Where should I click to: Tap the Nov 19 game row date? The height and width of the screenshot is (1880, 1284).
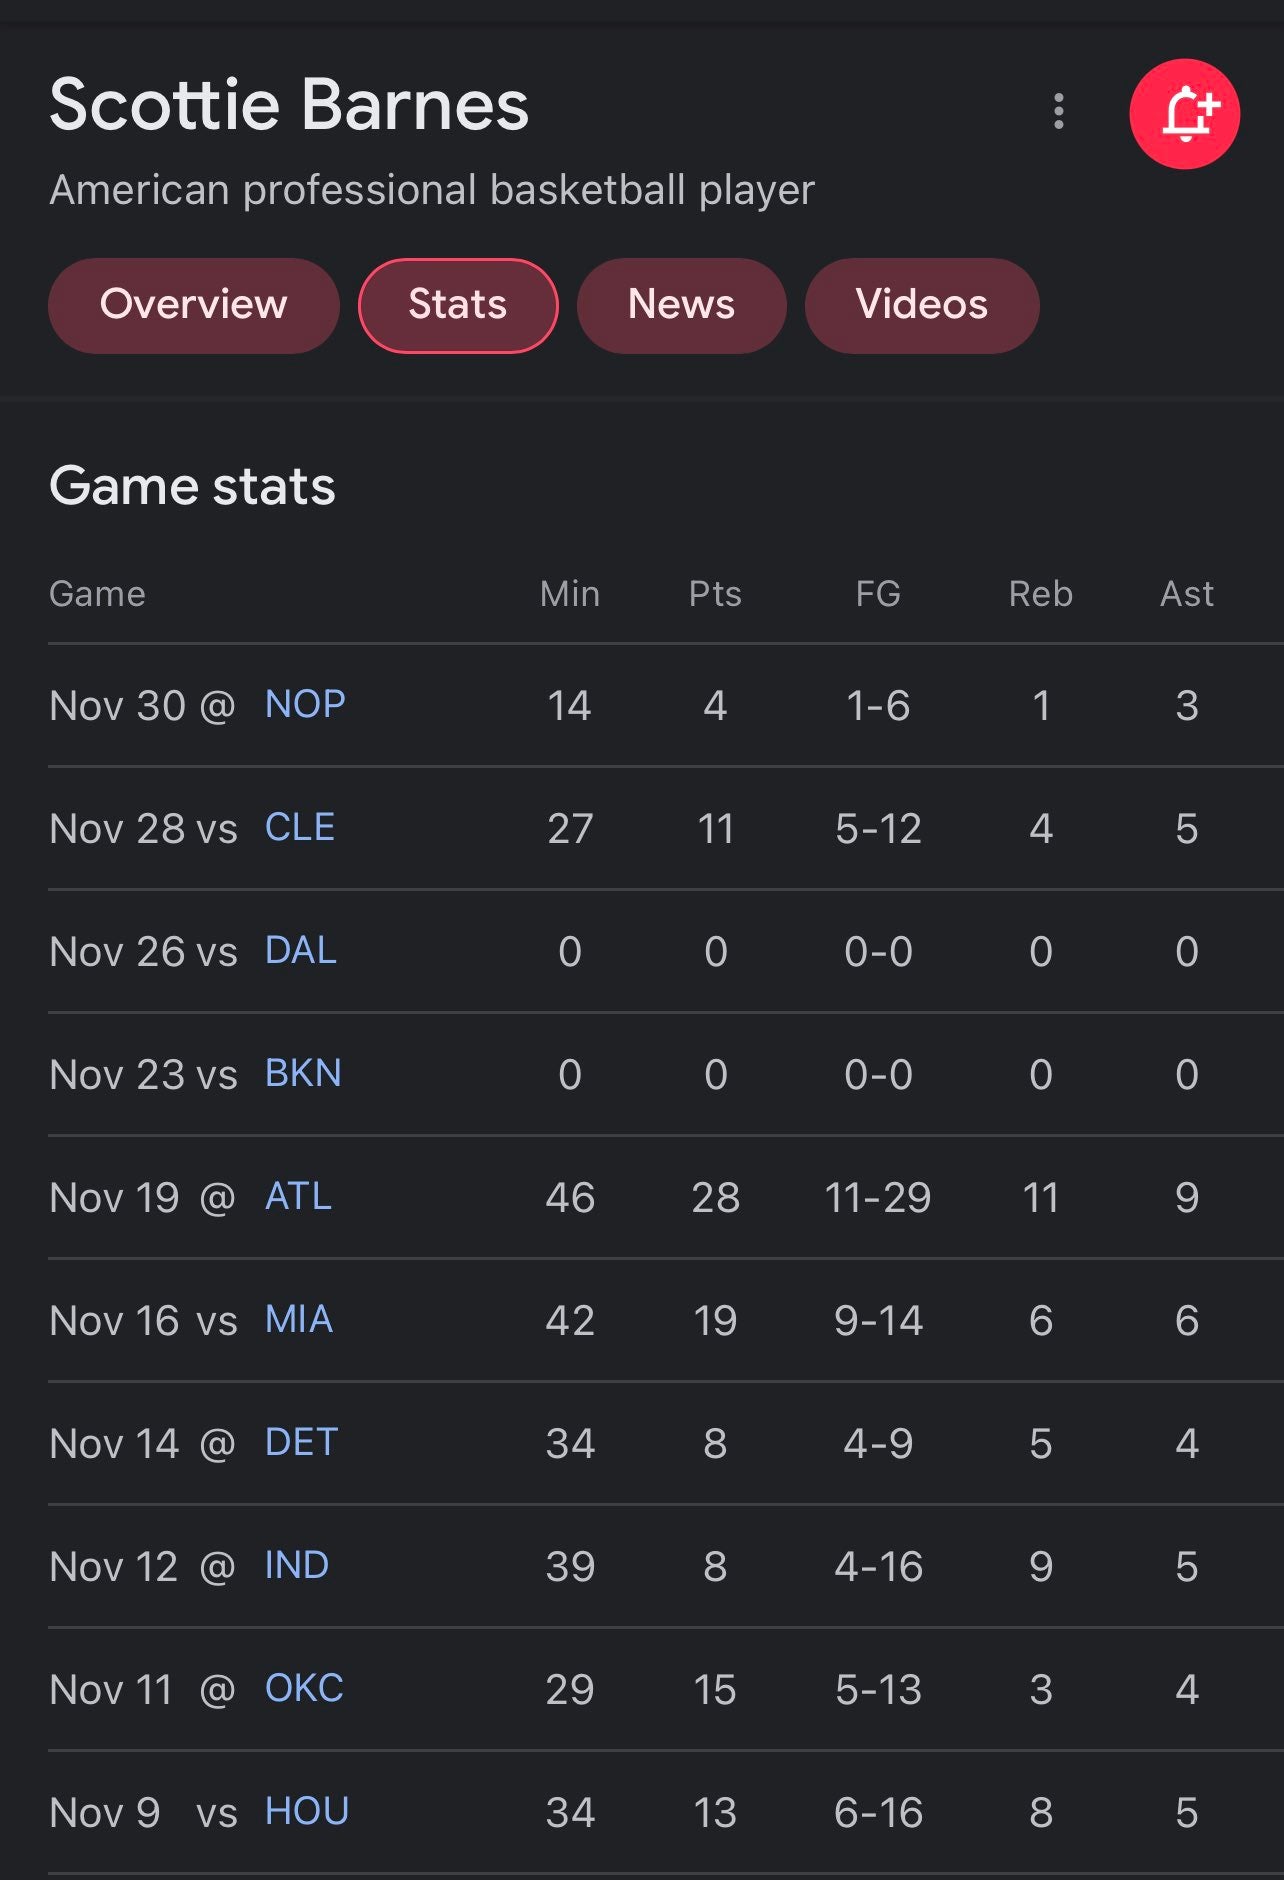114,1198
